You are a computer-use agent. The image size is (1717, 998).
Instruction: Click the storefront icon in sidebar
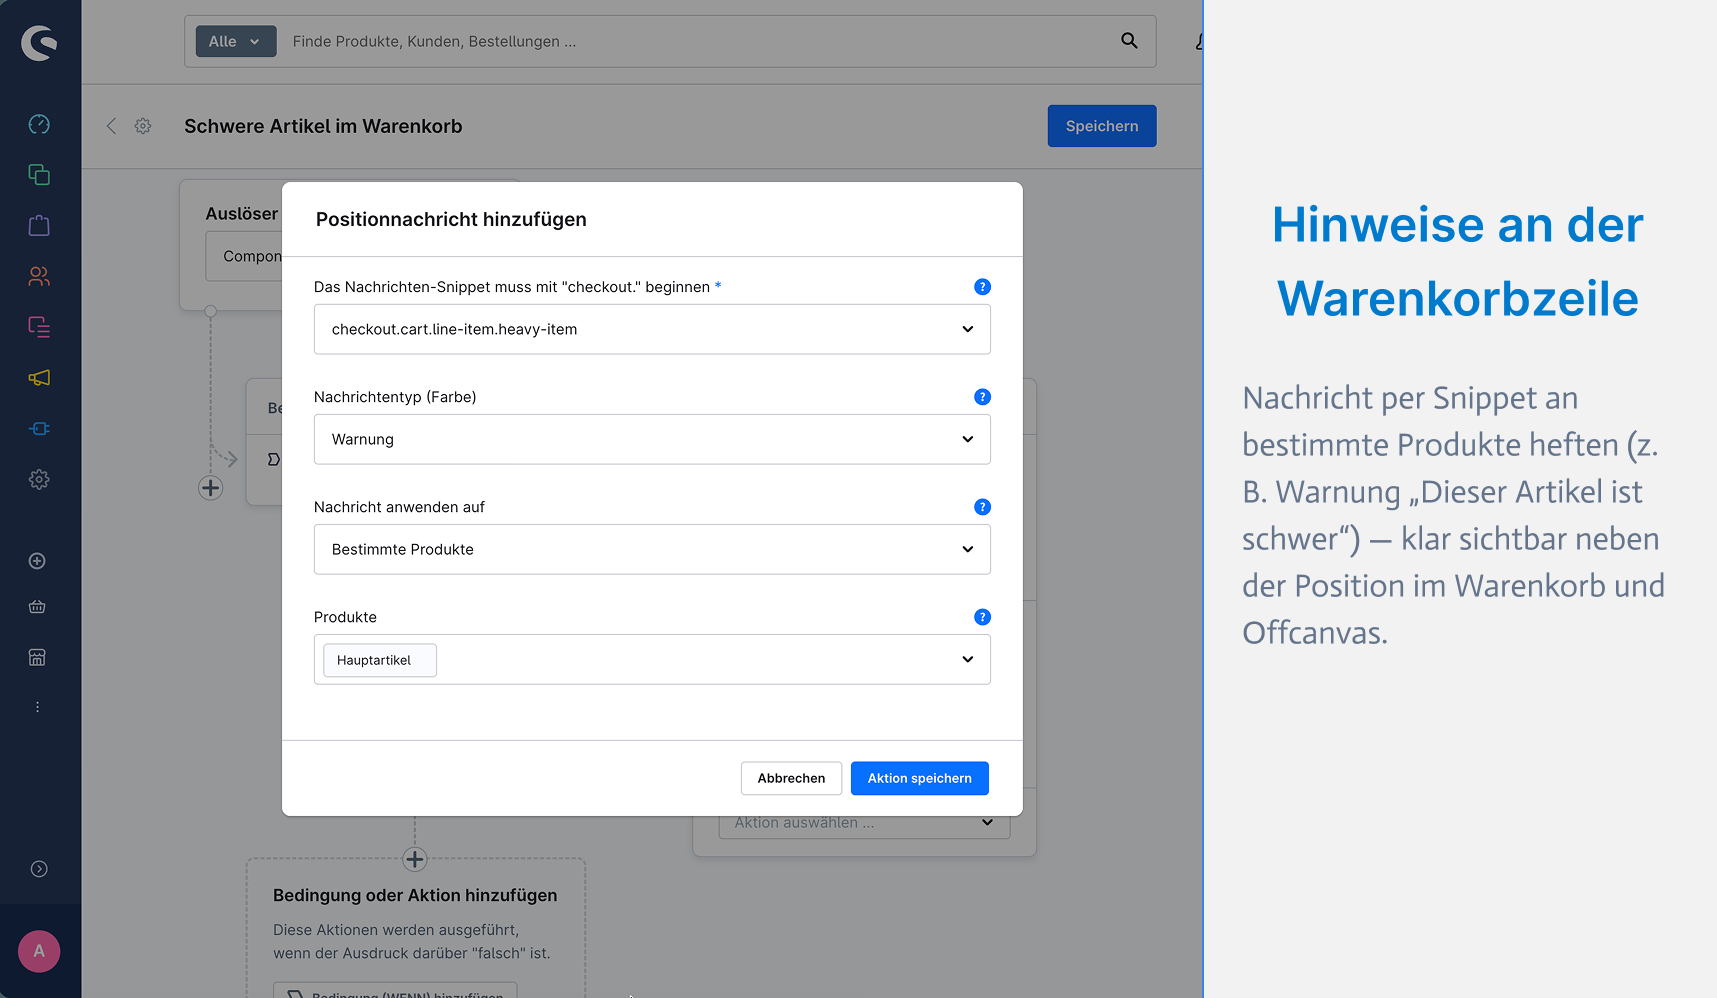[x=37, y=657]
